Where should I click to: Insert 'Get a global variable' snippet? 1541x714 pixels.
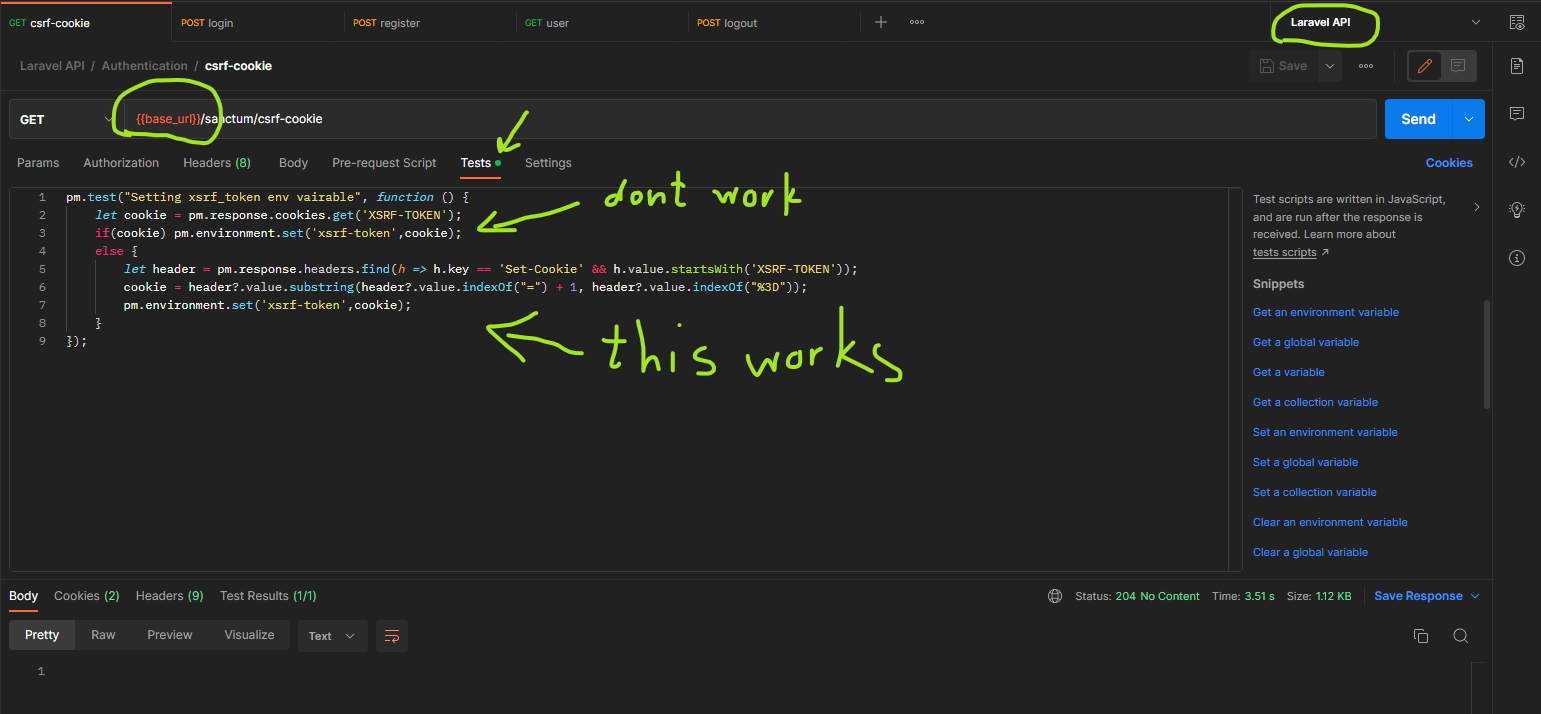[x=1306, y=342]
